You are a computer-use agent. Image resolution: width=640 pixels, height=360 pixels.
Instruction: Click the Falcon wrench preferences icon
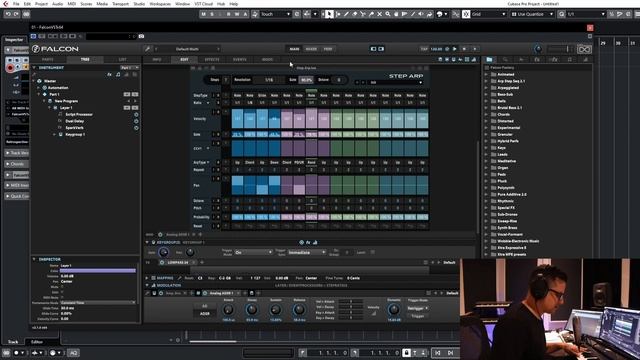pyautogui.click(x=148, y=49)
